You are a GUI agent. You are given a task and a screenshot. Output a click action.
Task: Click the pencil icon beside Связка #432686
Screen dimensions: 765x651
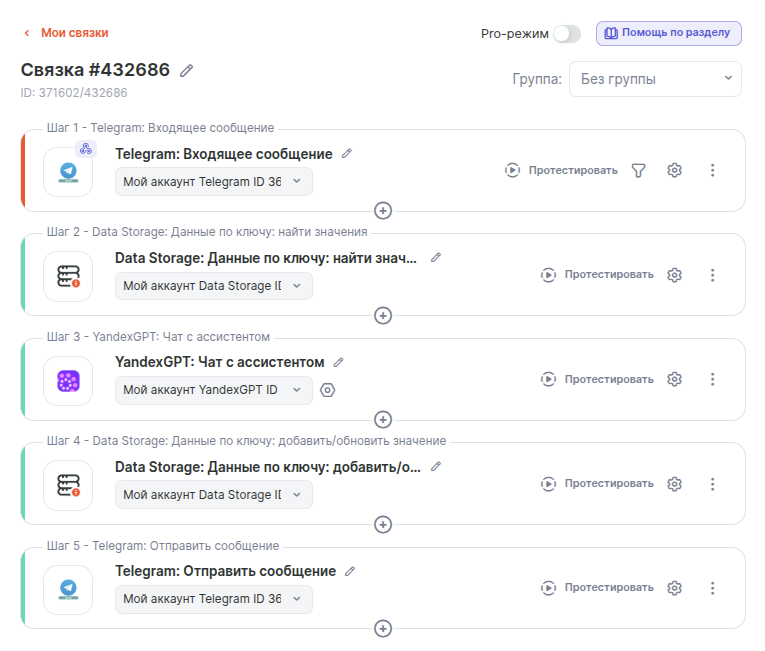tap(186, 70)
